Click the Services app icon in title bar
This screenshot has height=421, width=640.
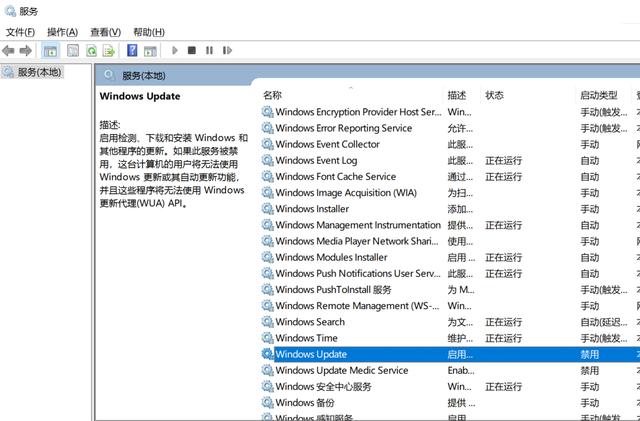click(x=10, y=11)
